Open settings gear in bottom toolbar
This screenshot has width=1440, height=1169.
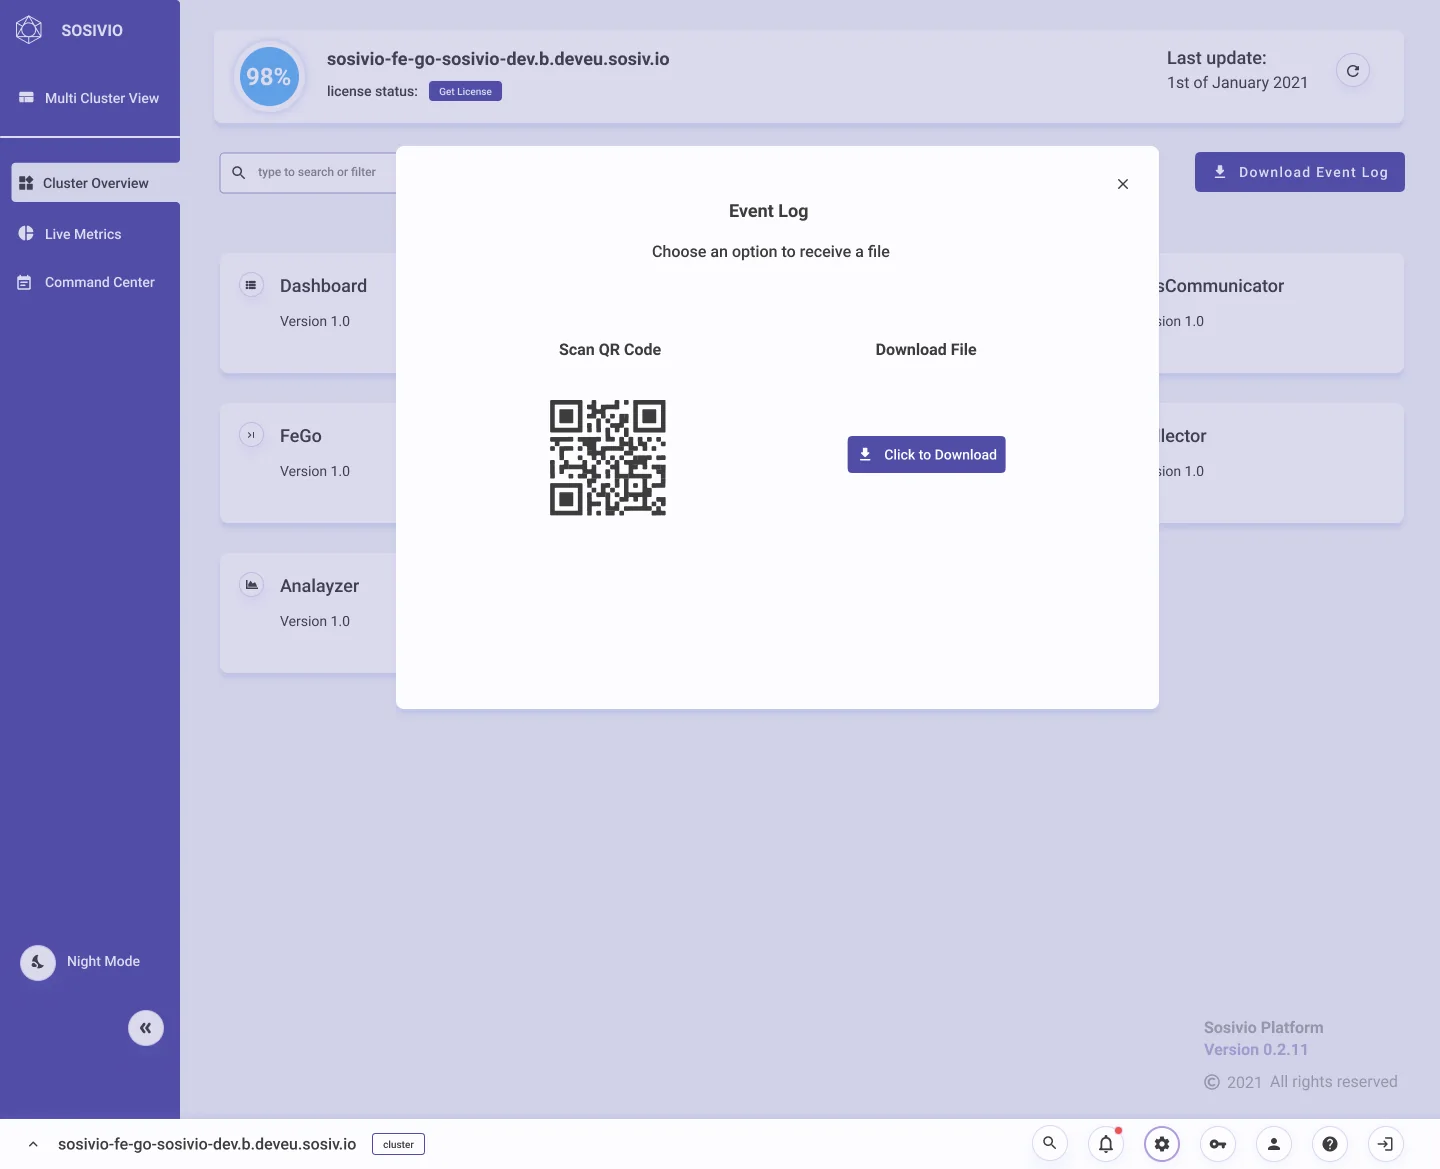pyautogui.click(x=1162, y=1143)
